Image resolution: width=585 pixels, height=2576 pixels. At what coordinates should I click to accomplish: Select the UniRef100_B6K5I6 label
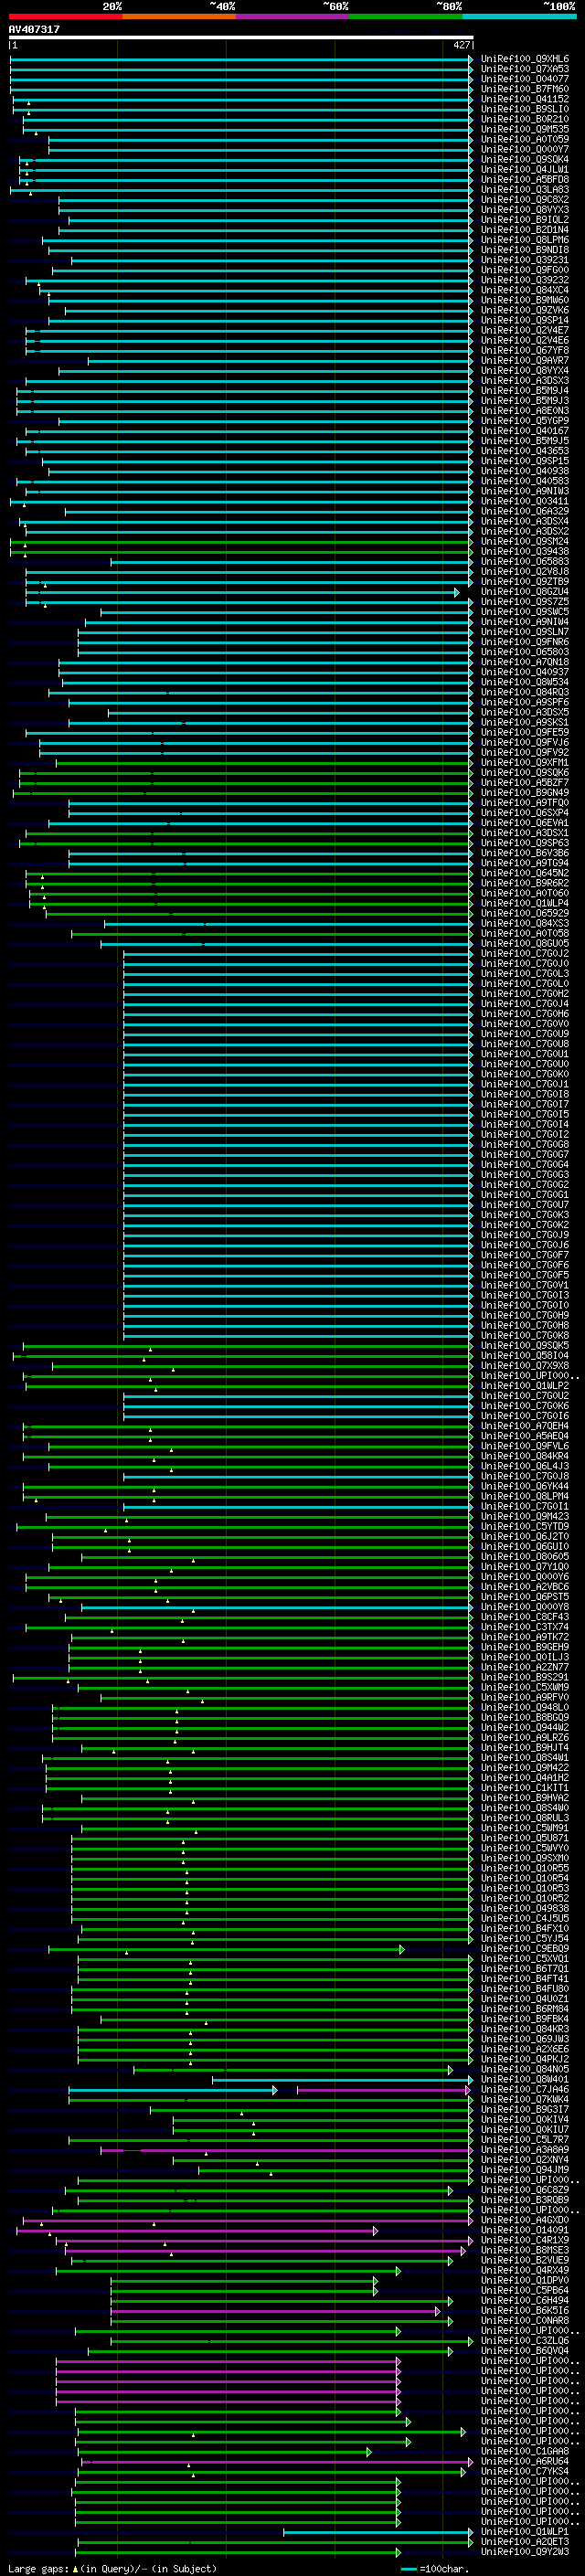pos(525,2310)
